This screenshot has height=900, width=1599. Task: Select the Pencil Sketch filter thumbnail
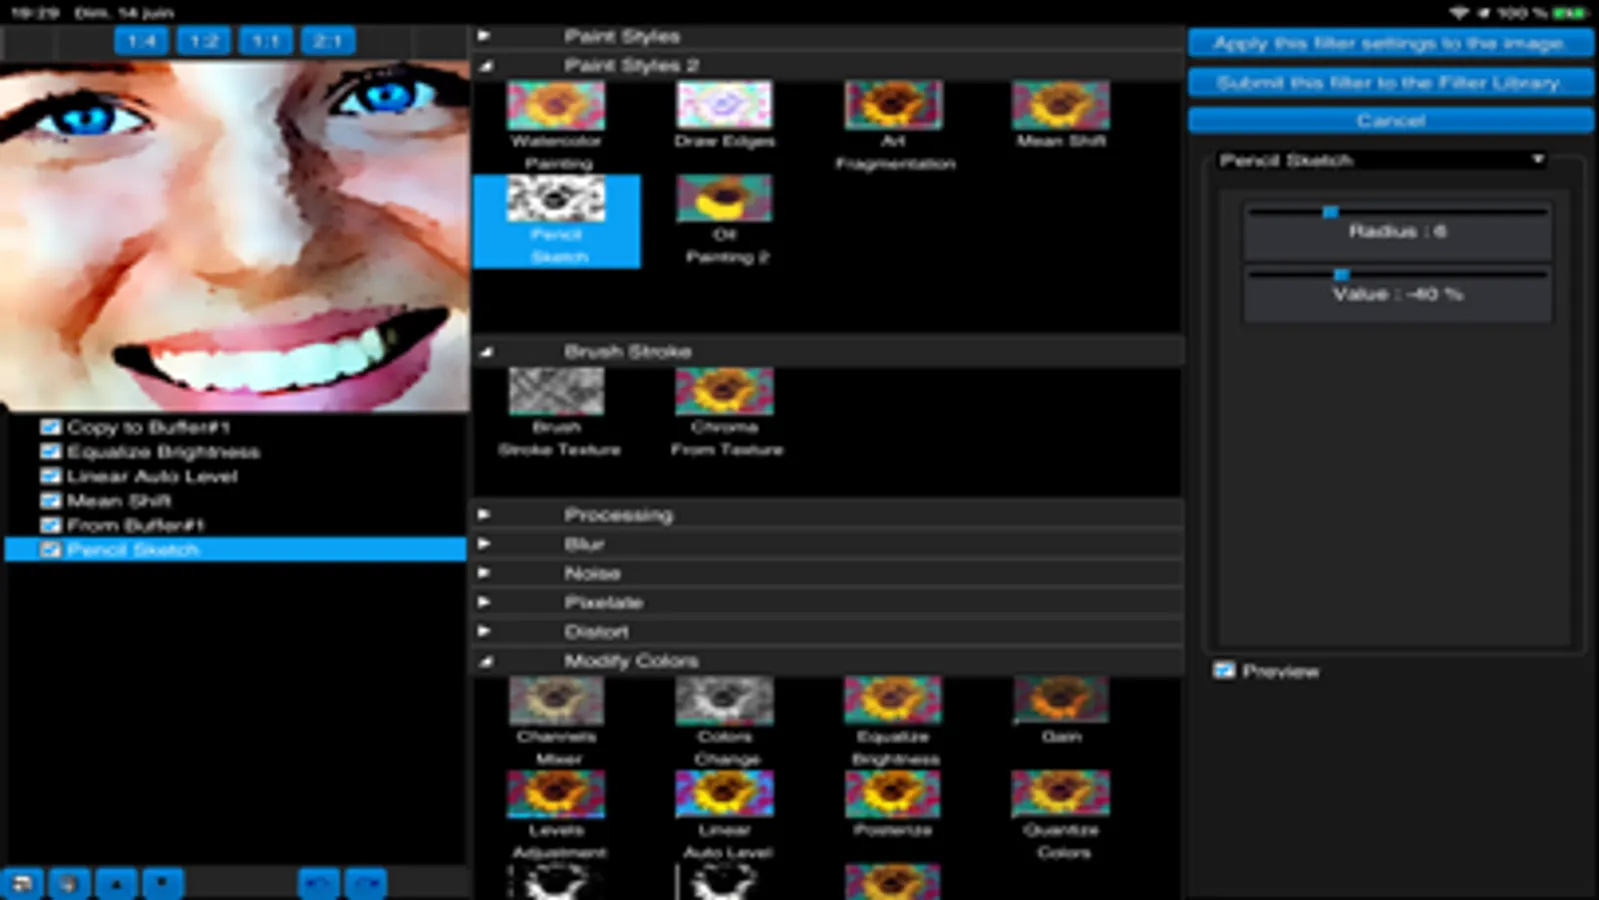click(556, 199)
